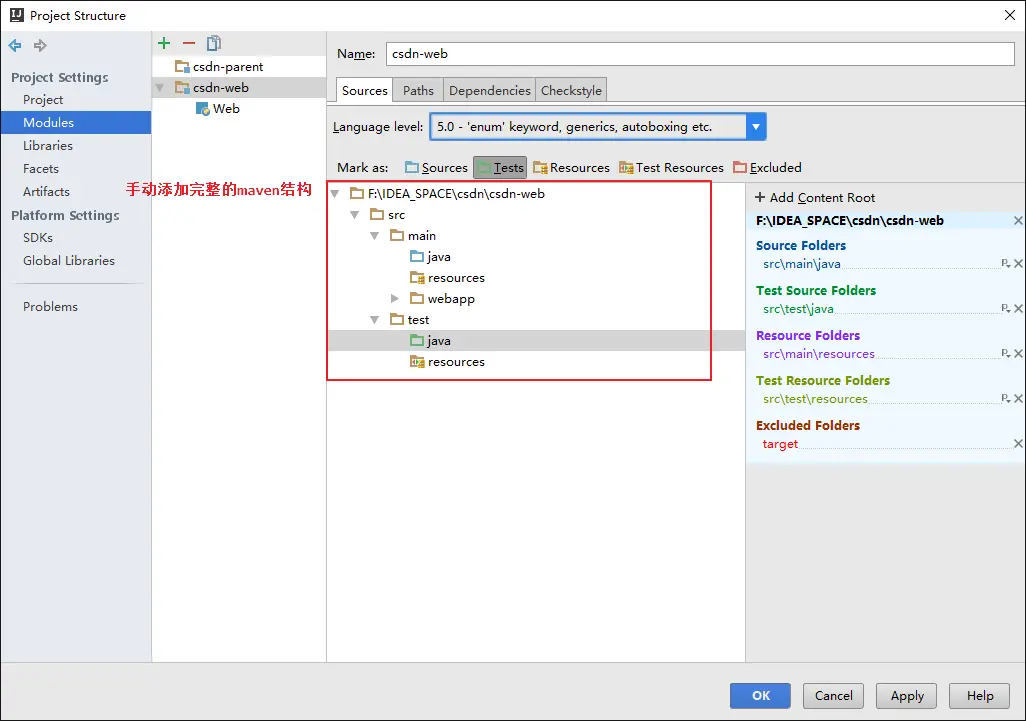The image size is (1026, 721).
Task: Click src\test\java test source entry
Action: [x=798, y=309]
